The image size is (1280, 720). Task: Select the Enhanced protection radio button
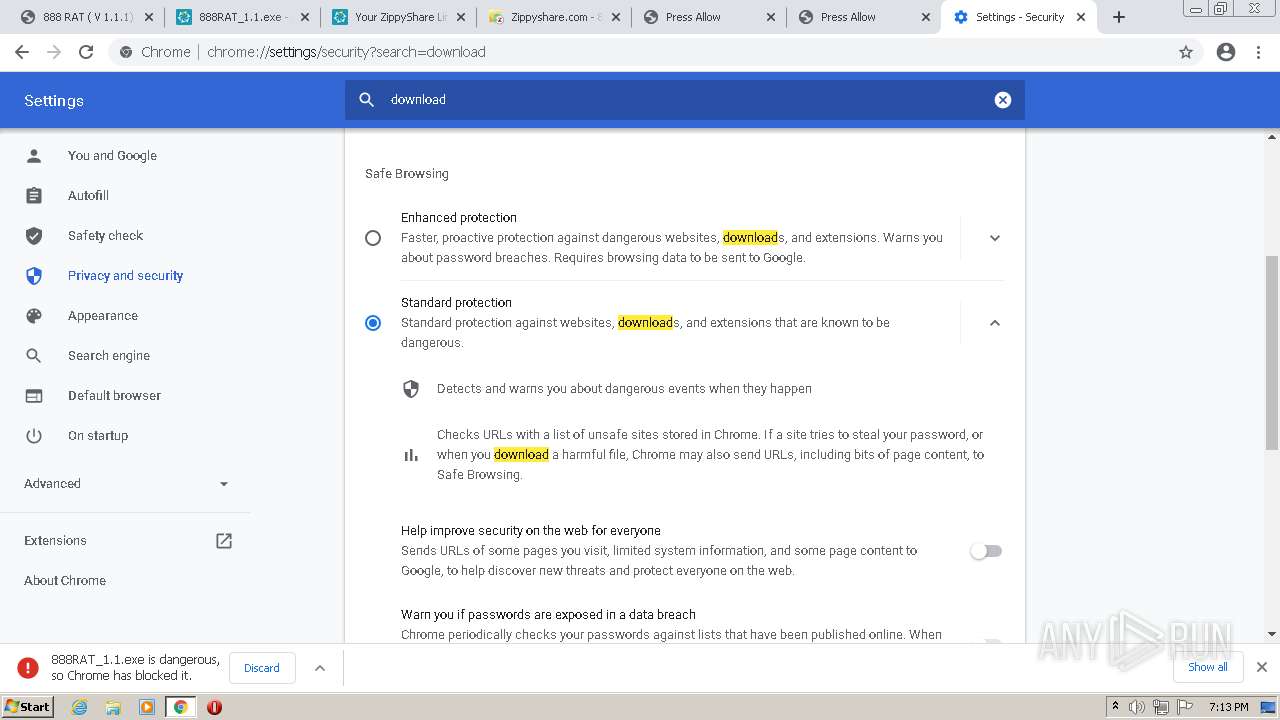pos(373,238)
